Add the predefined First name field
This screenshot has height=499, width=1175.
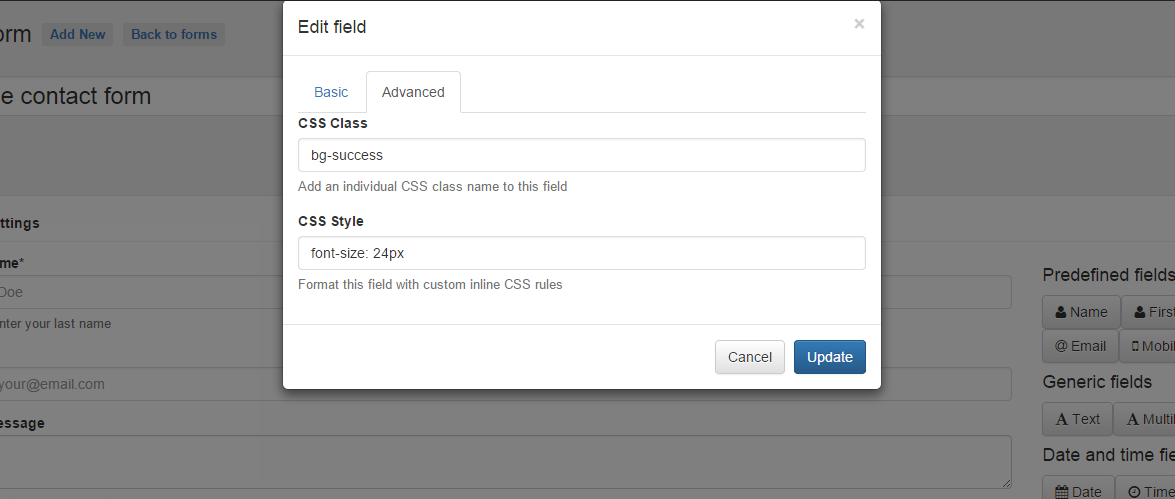1149,312
